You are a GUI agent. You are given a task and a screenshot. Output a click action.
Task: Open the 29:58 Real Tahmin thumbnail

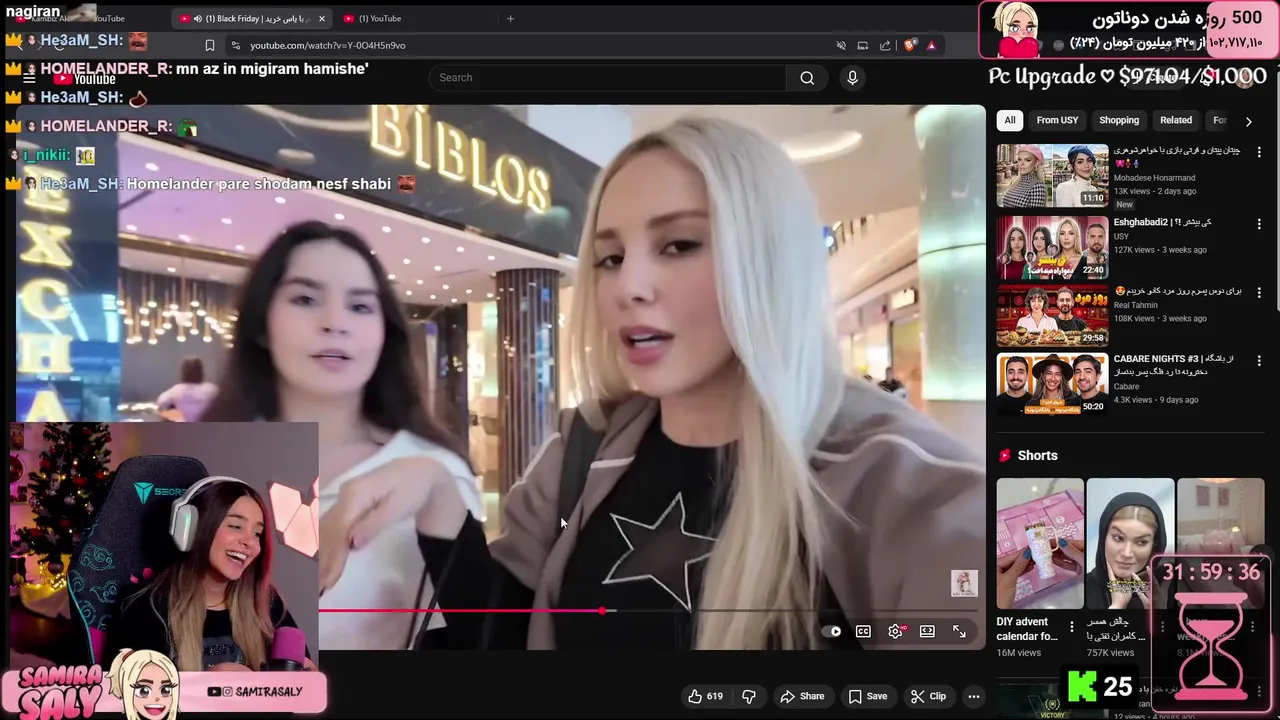click(1052, 316)
